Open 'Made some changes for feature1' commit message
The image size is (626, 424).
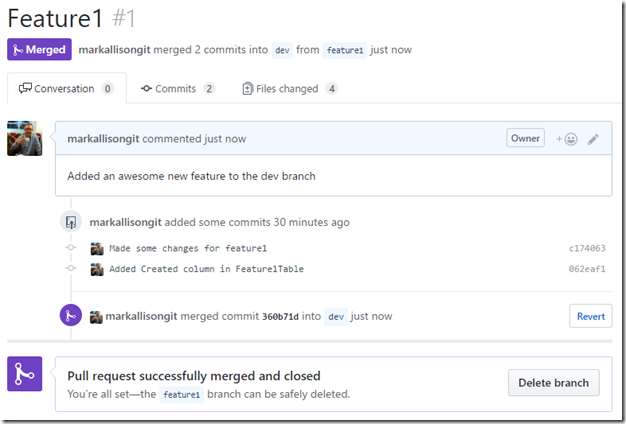[188, 248]
